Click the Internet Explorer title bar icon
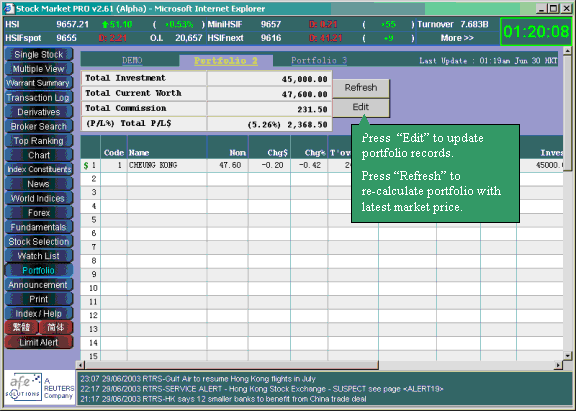The height and width of the screenshot is (411, 576). coord(8,8)
